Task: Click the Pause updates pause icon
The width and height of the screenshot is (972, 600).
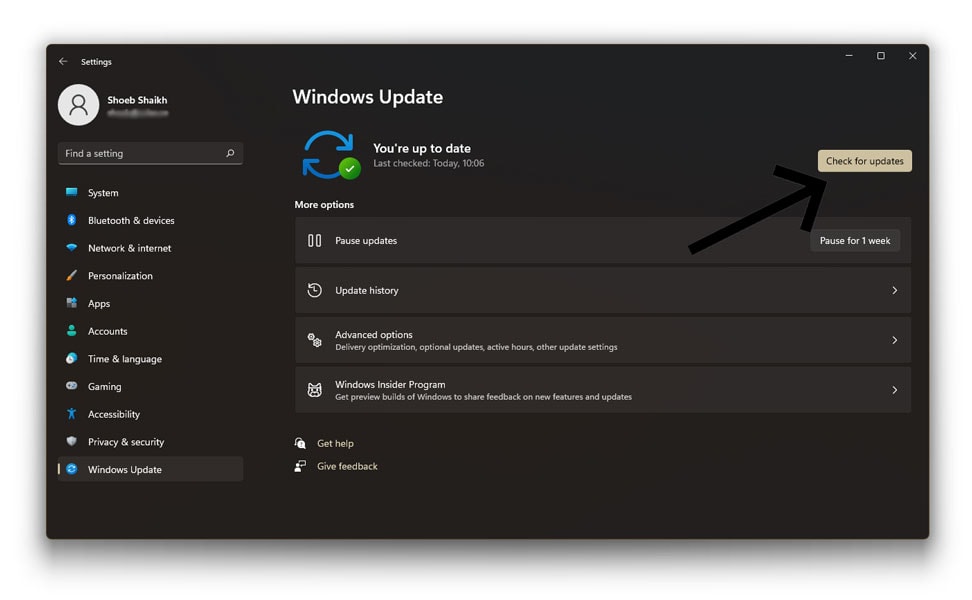Action: click(x=314, y=240)
